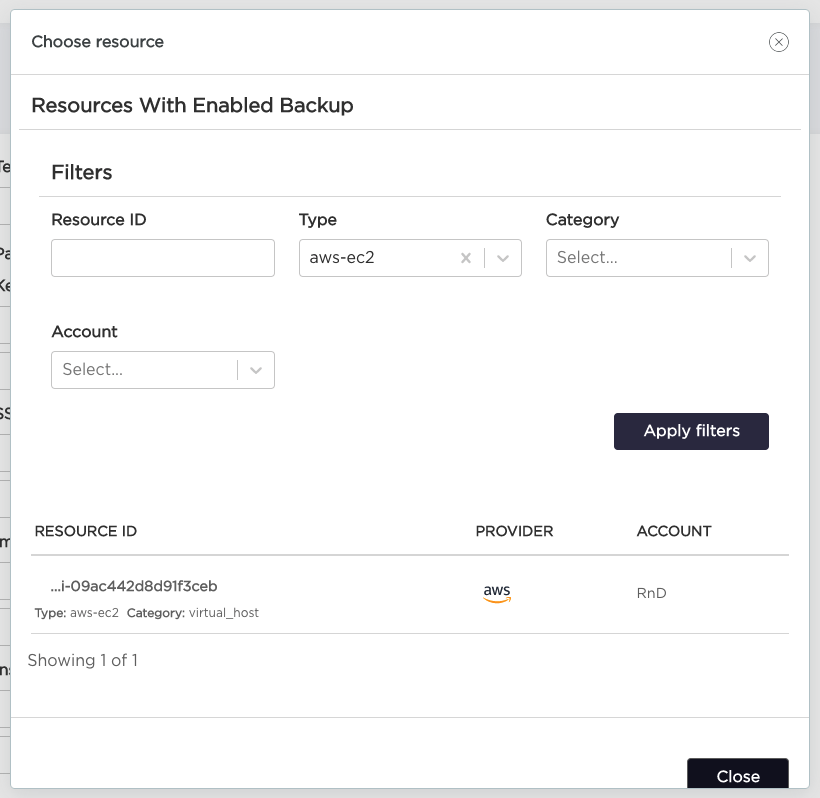Click the Category field chevron icon
Screen dimensions: 820x798
[x=750, y=258]
